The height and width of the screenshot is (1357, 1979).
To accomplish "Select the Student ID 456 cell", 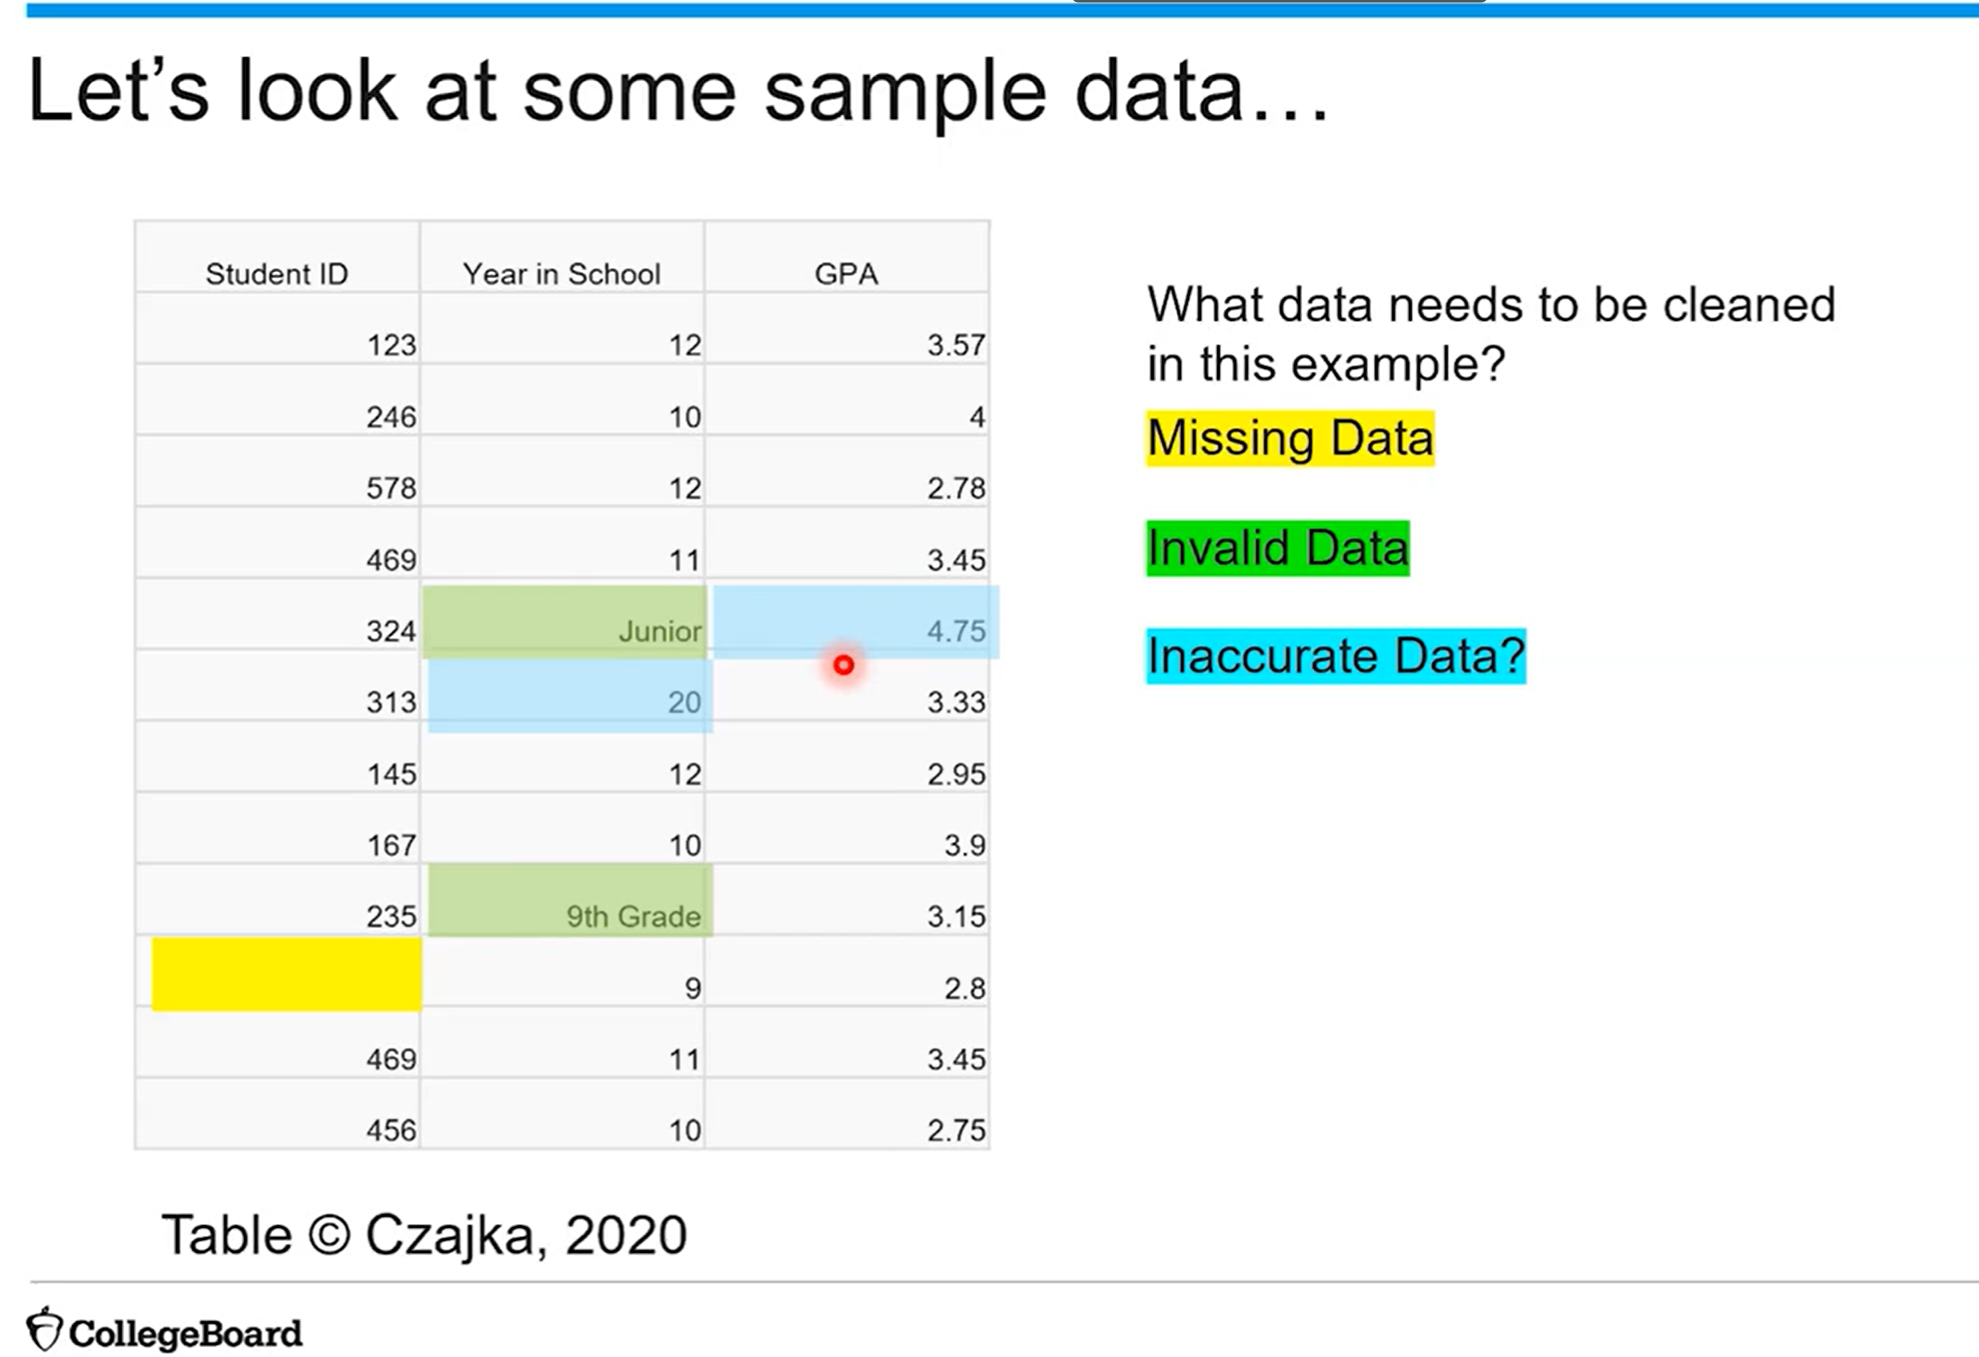I will click(x=277, y=1114).
